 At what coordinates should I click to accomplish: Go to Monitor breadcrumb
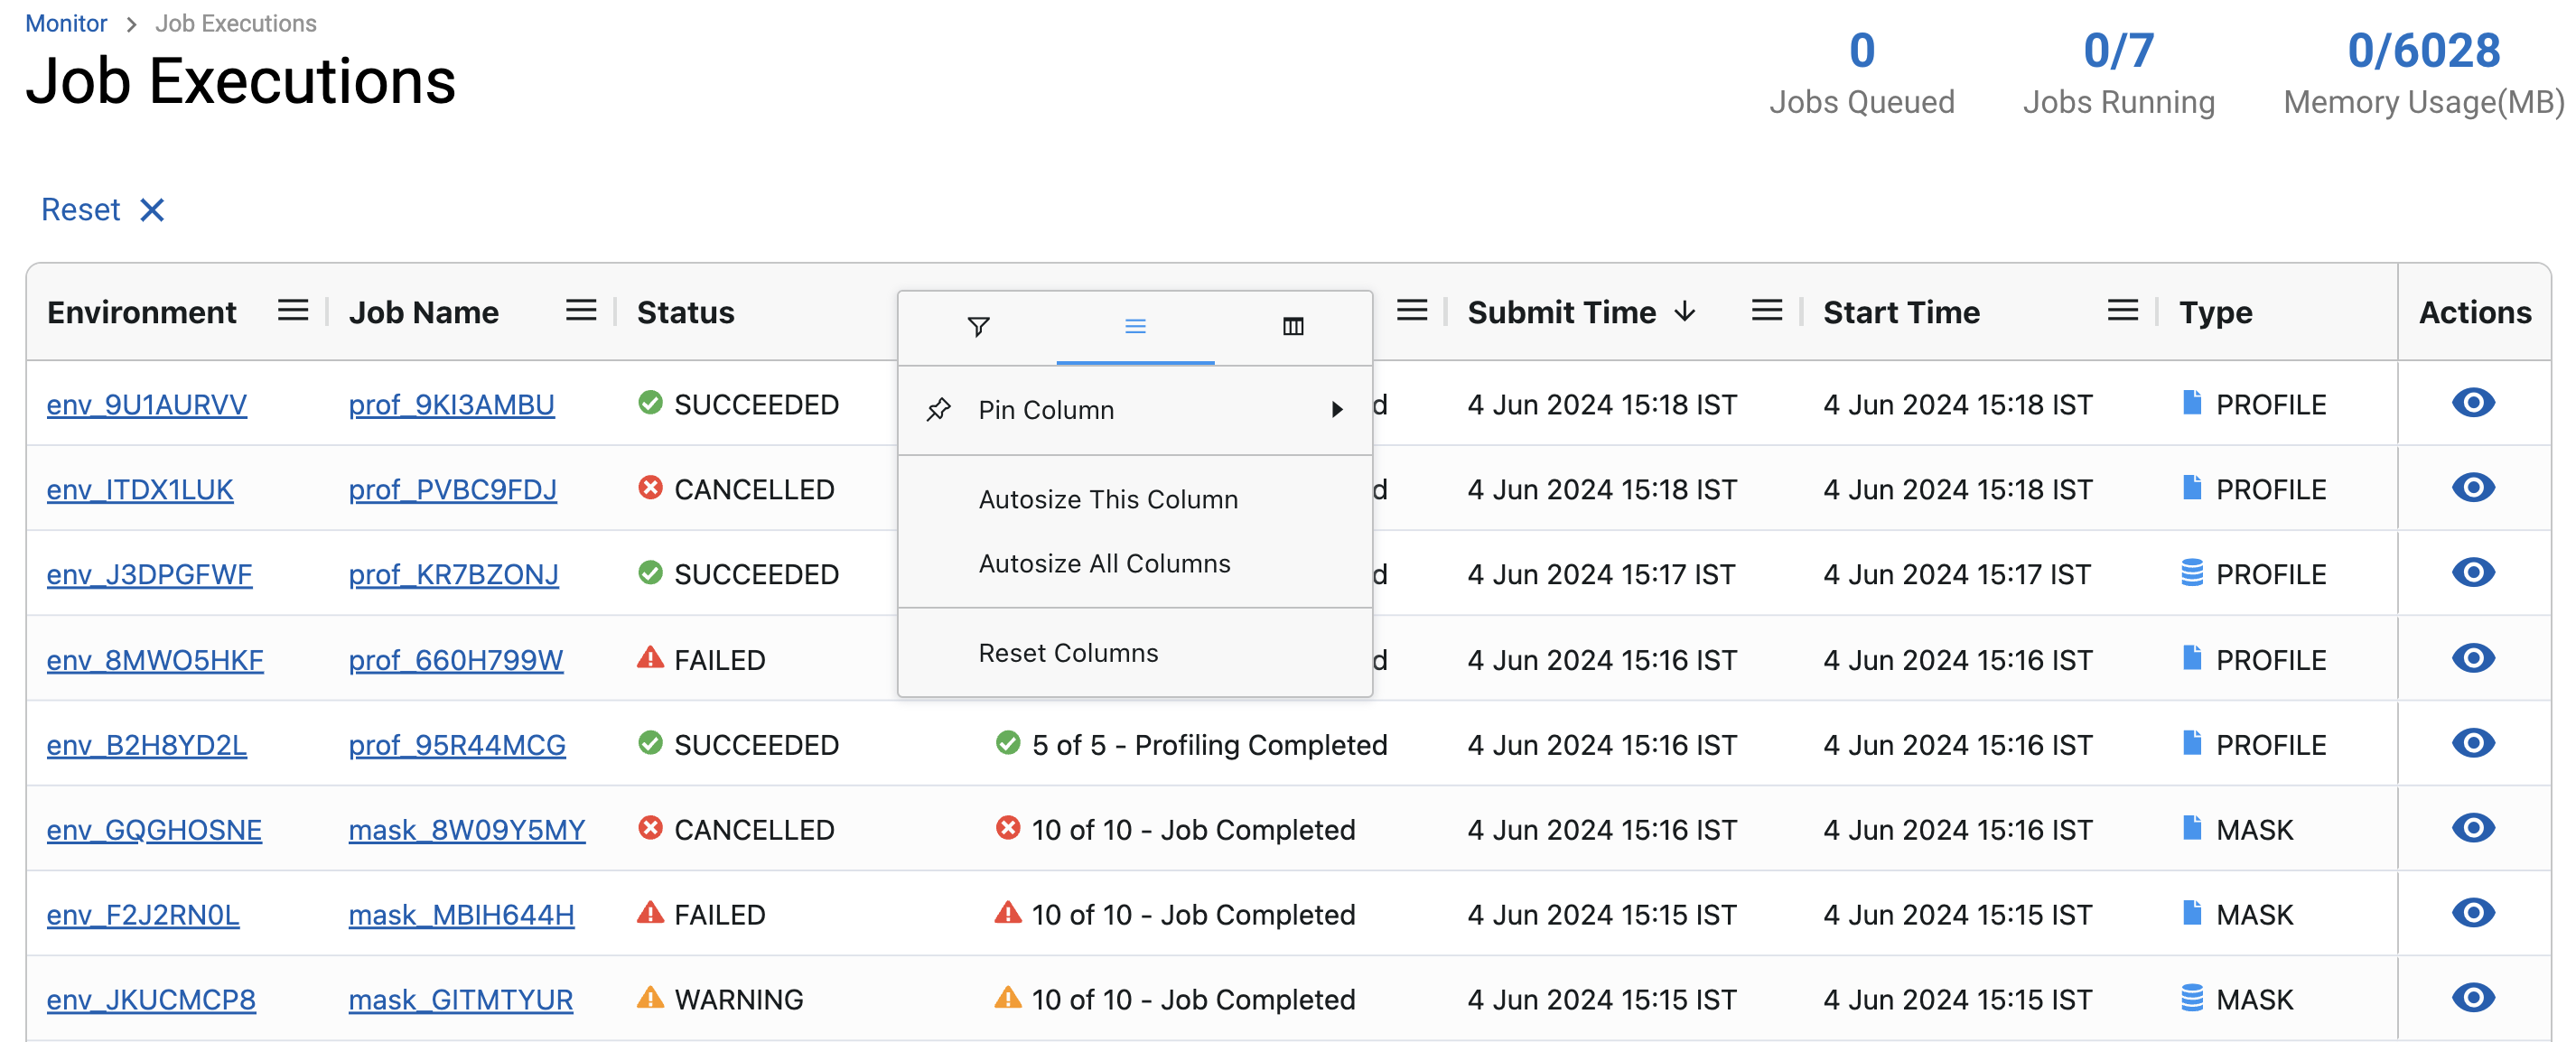pyautogui.click(x=66, y=23)
